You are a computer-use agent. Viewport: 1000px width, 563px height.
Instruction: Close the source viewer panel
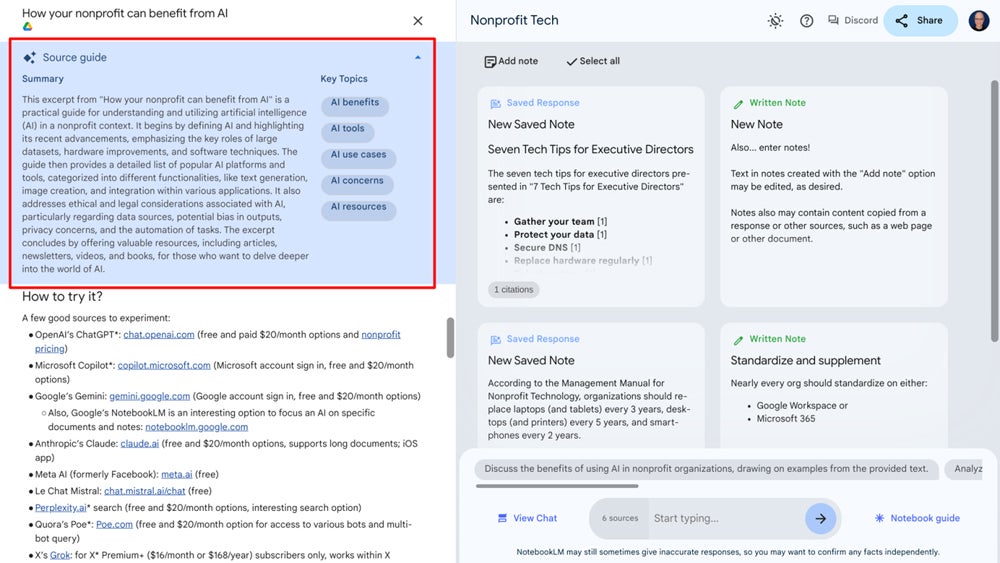pos(418,21)
